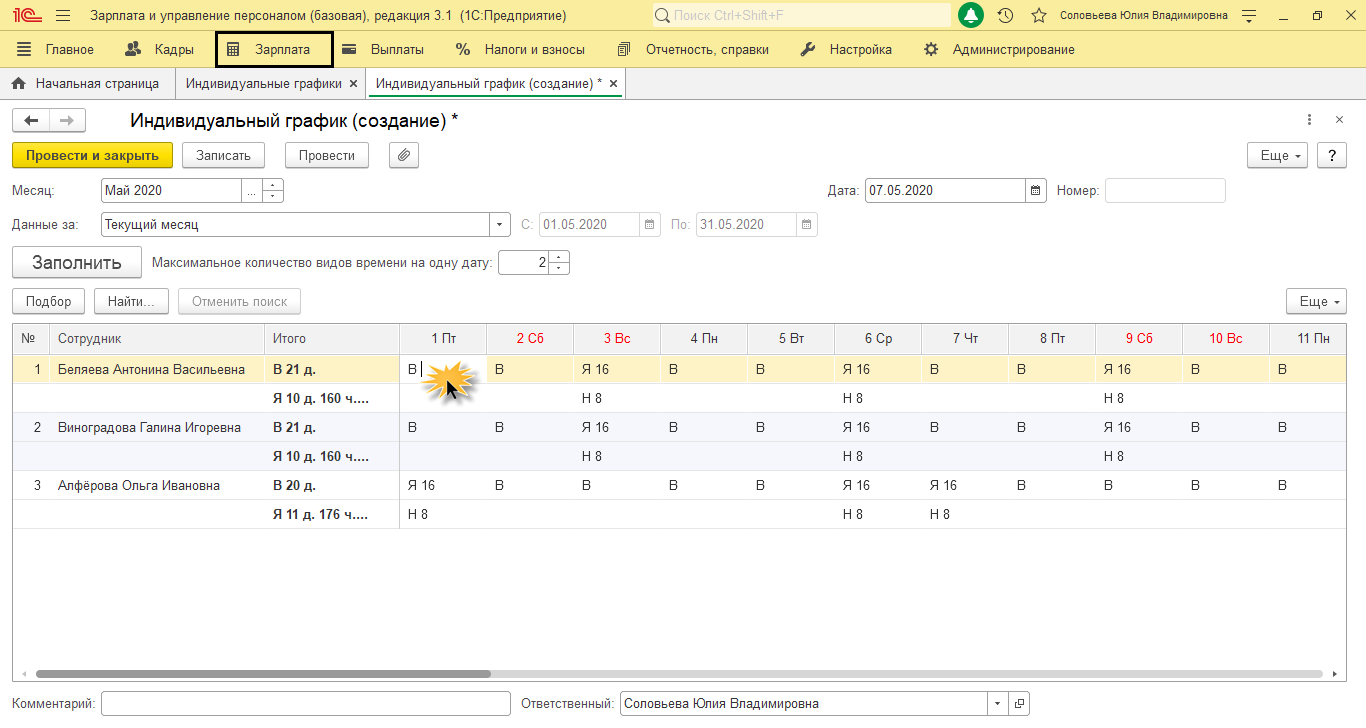Close the form with the X icon
The height and width of the screenshot is (728, 1366).
[1339, 120]
